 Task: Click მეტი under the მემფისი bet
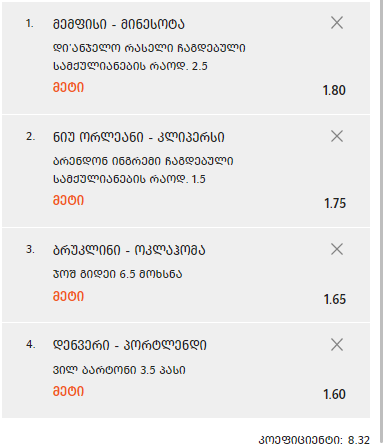click(x=68, y=87)
